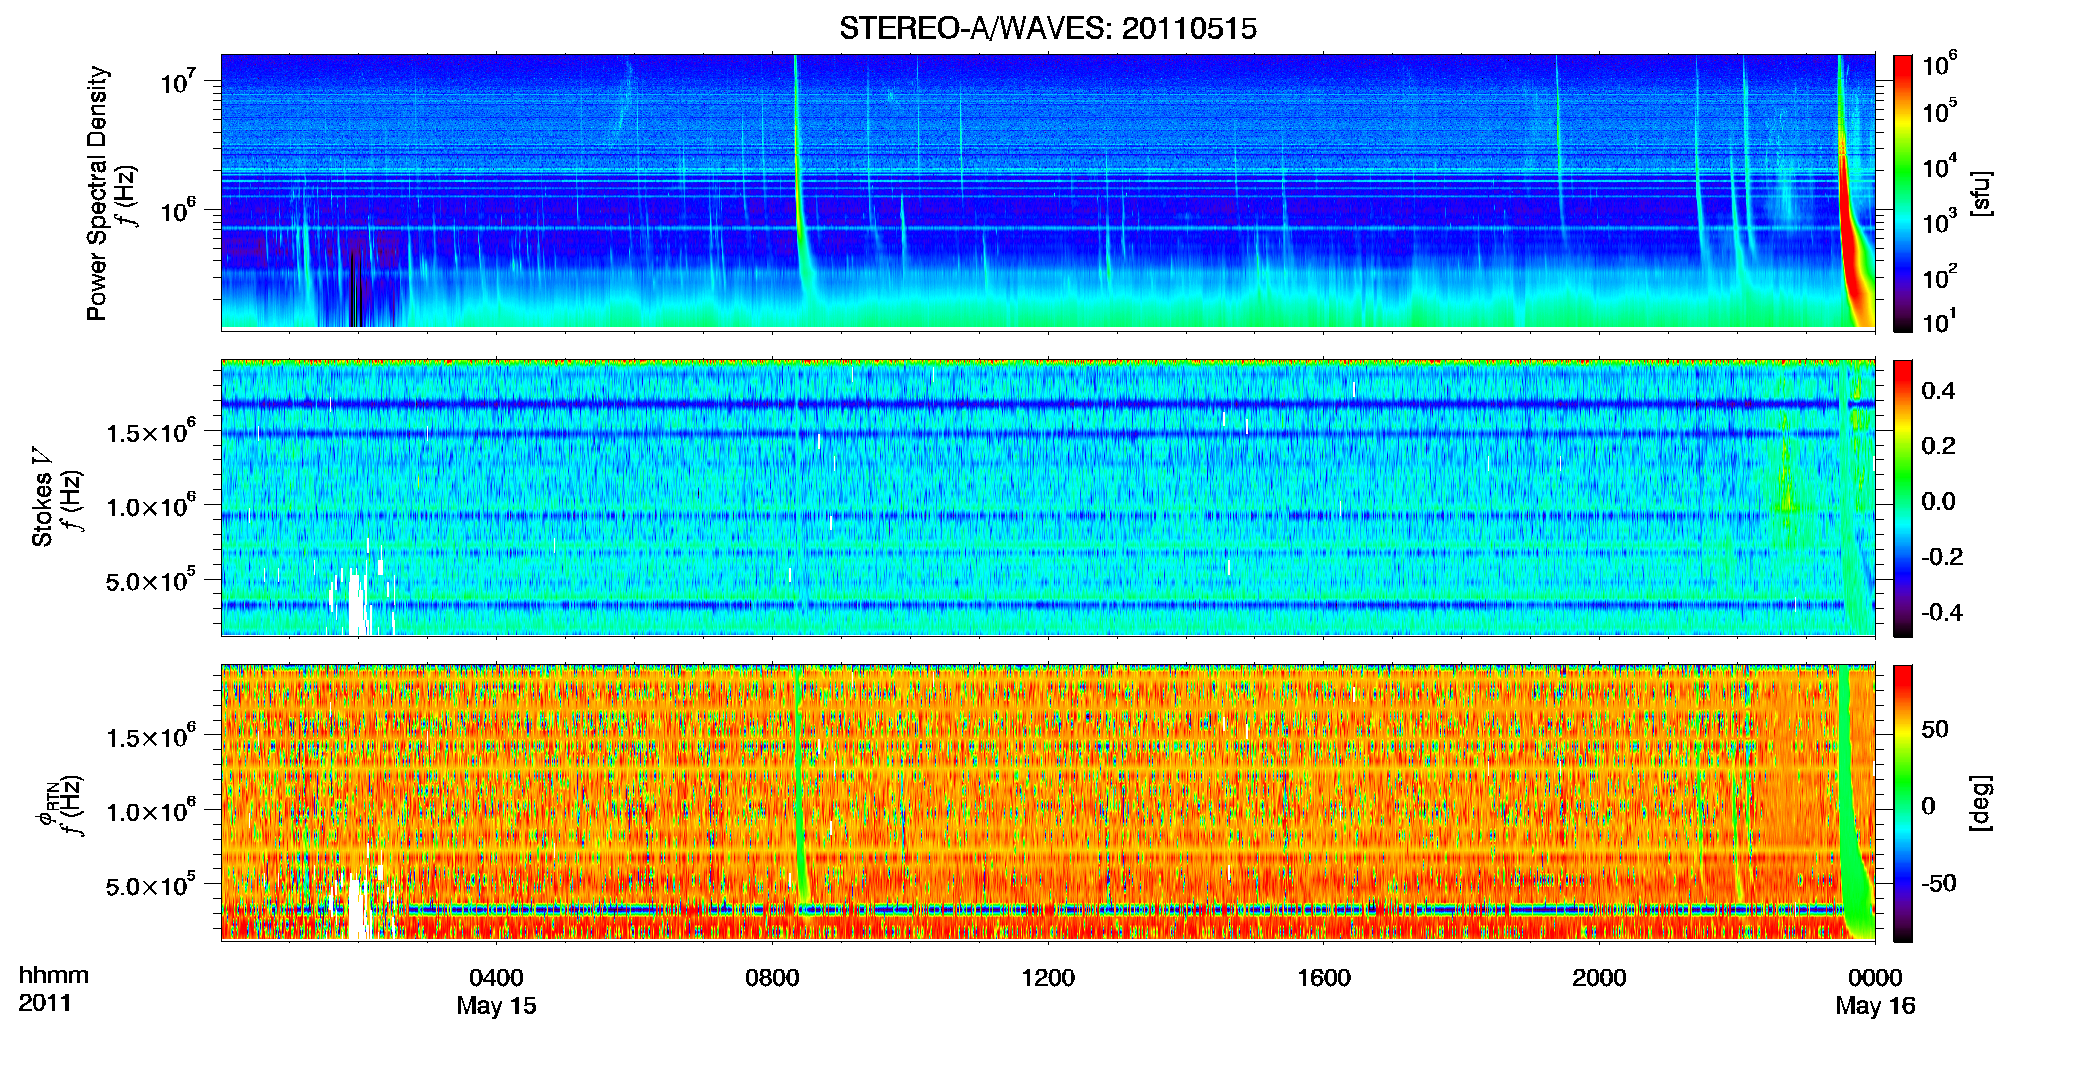Click the May 16 date label
Image resolution: width=2096 pixels, height=1080 pixels.
1875,1006
